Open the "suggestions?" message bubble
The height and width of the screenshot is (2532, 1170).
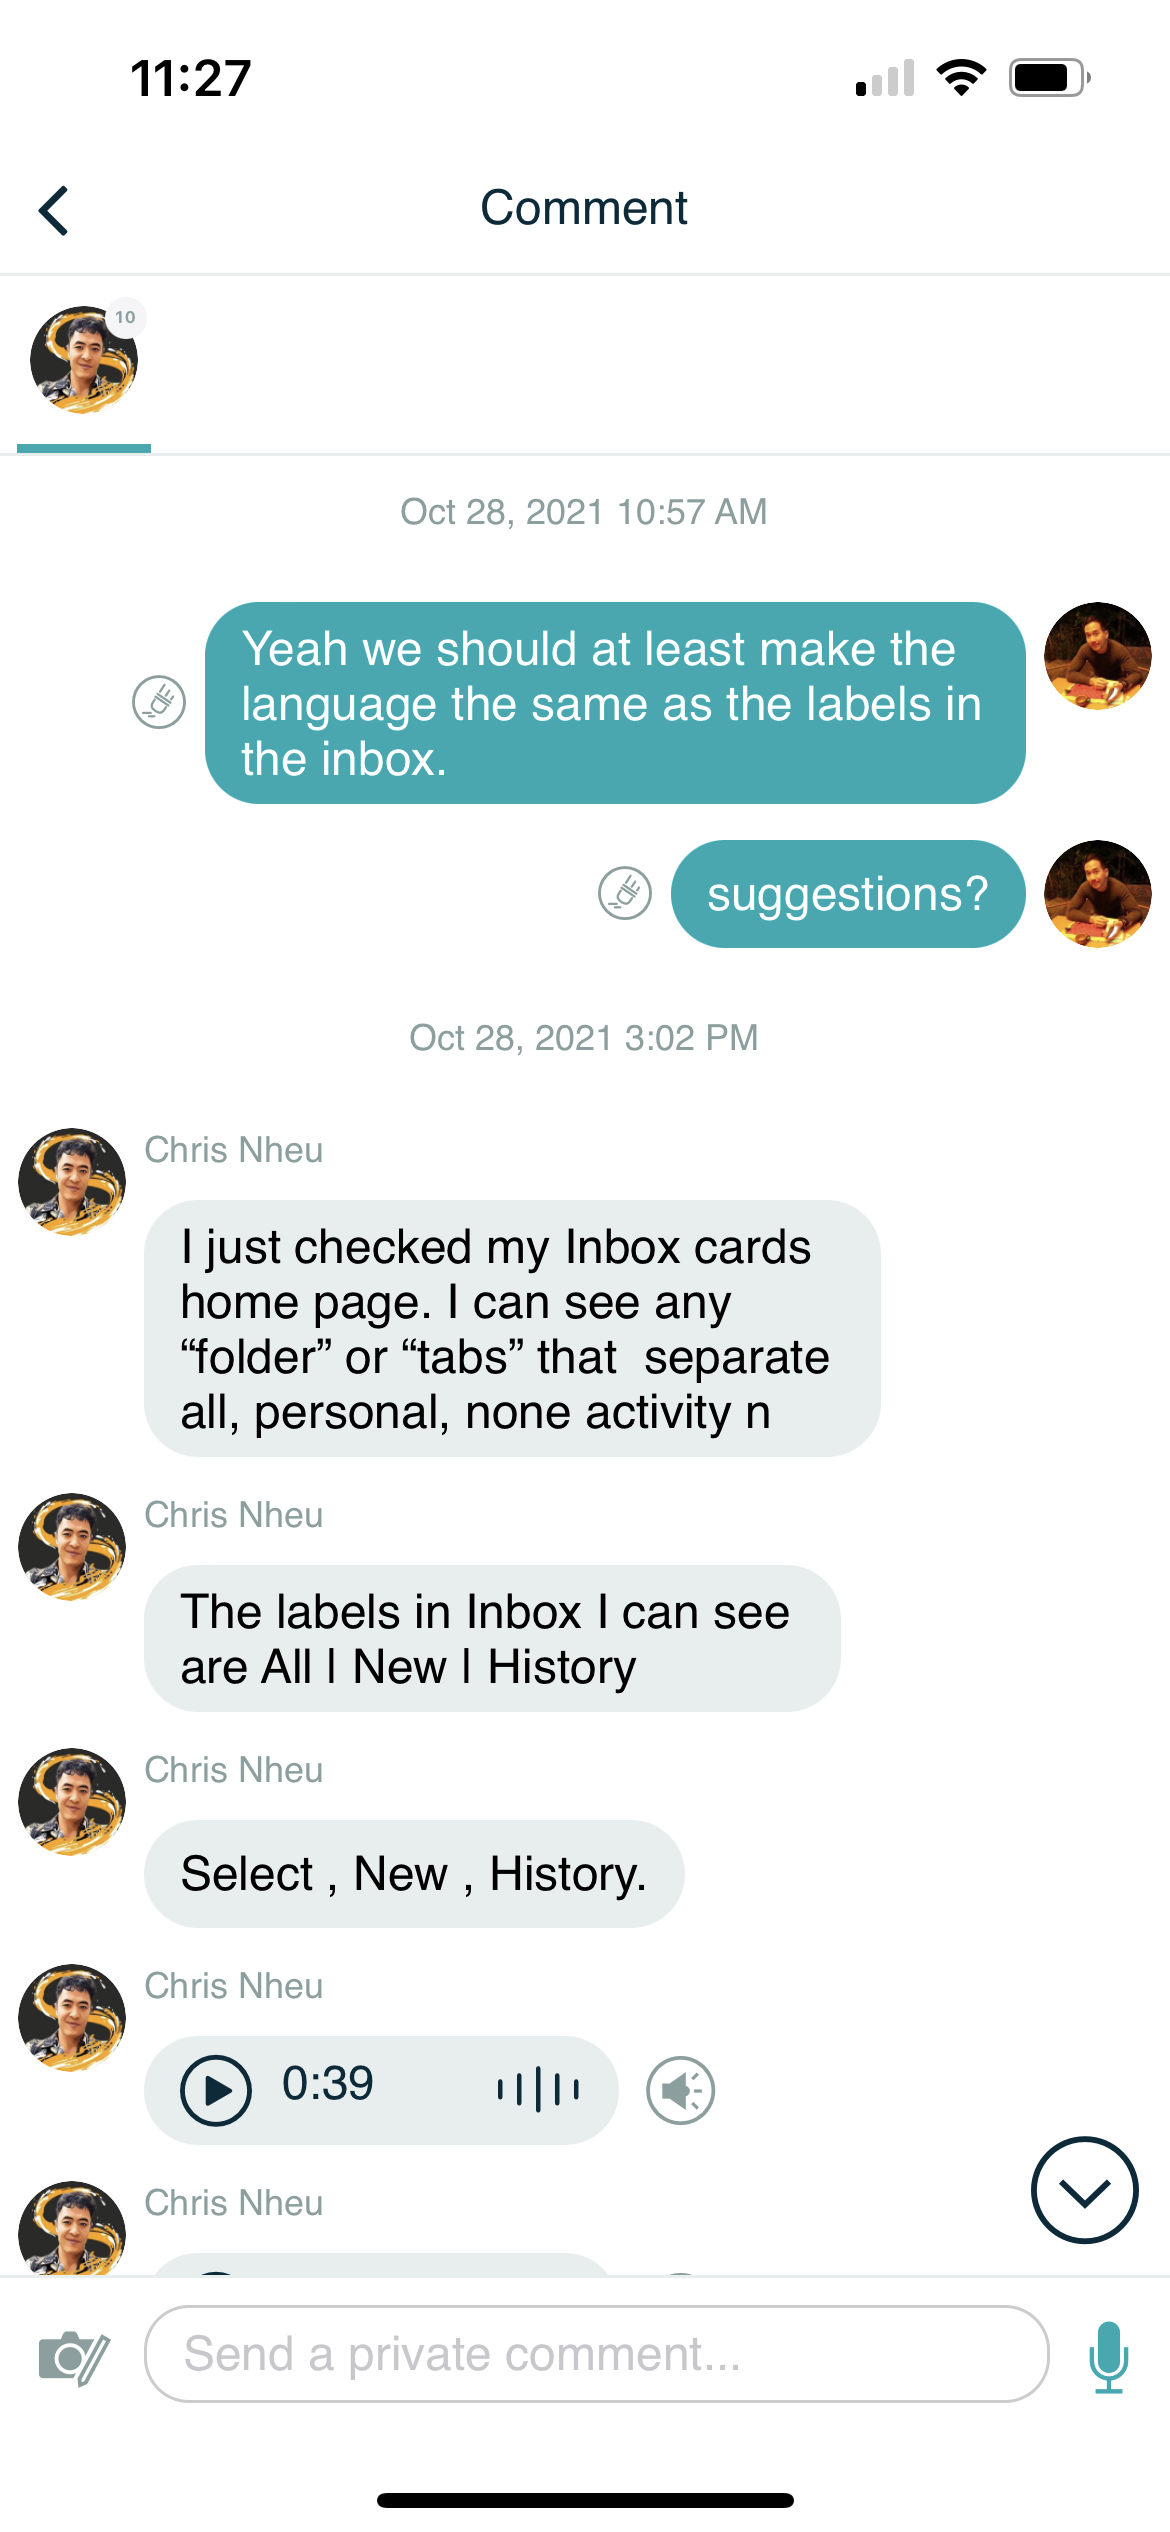point(847,894)
